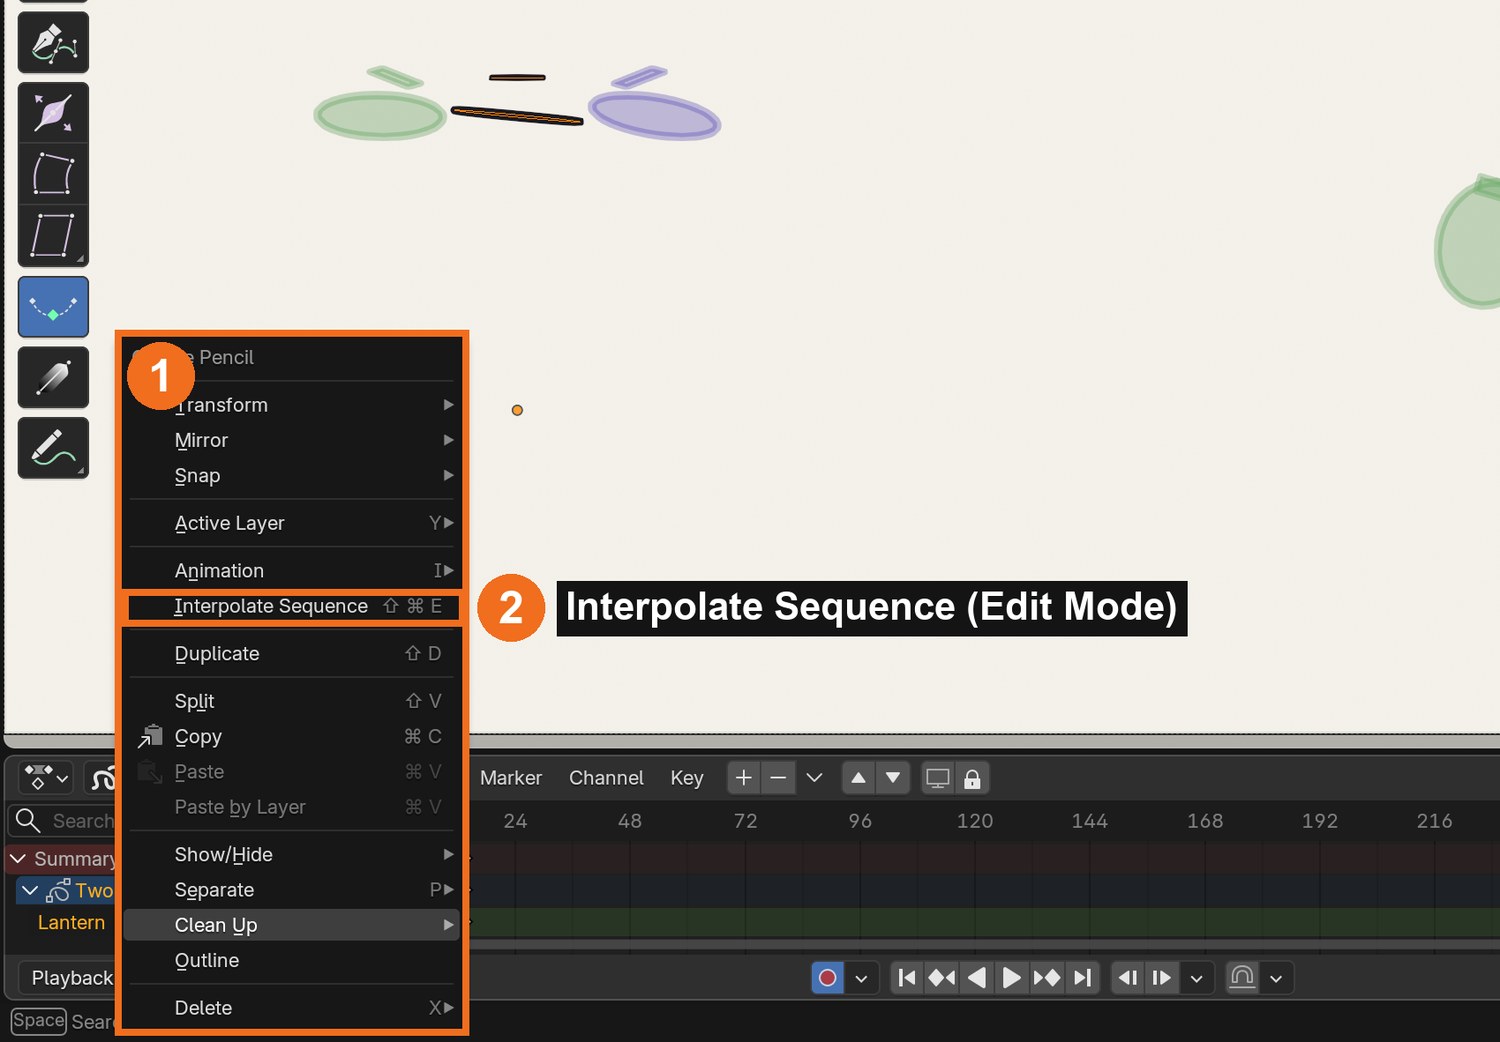
Task: Click the highlighted Interpolate tool
Action: 53,307
